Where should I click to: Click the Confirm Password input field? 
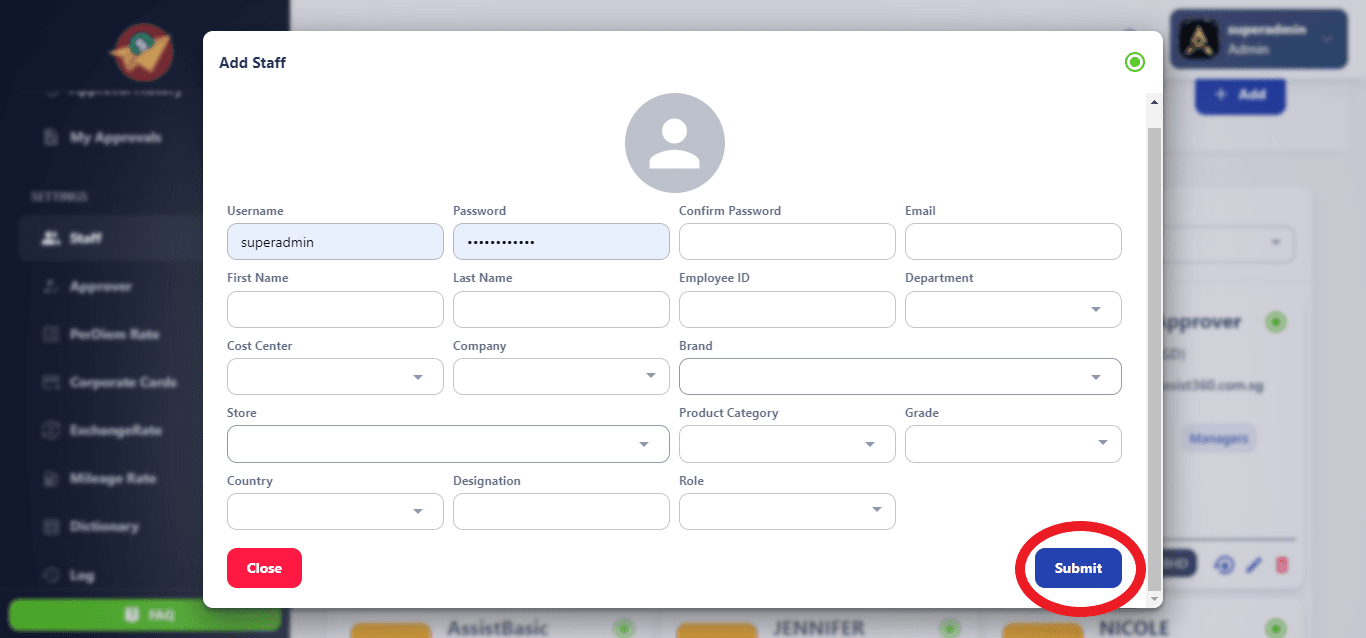click(786, 242)
